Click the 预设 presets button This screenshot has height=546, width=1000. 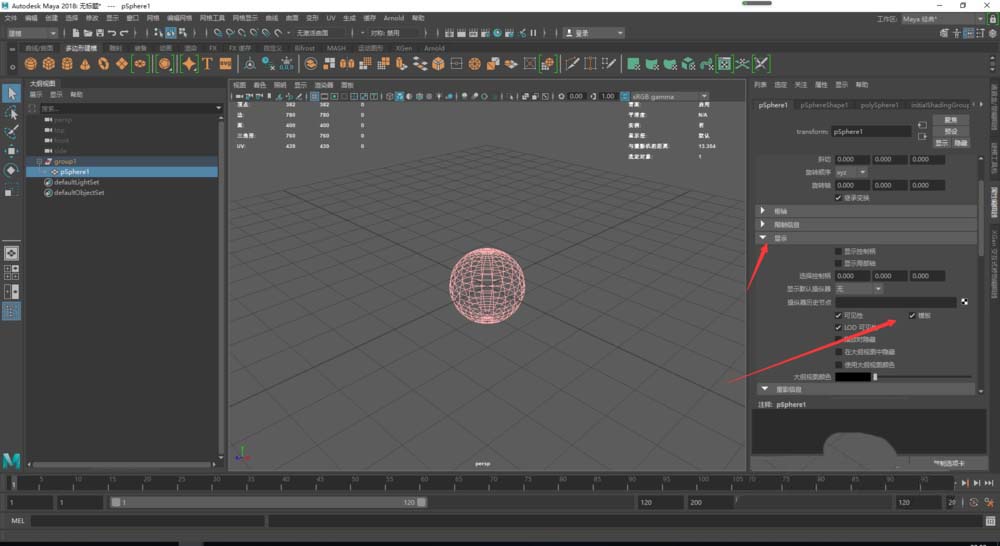pos(950,131)
